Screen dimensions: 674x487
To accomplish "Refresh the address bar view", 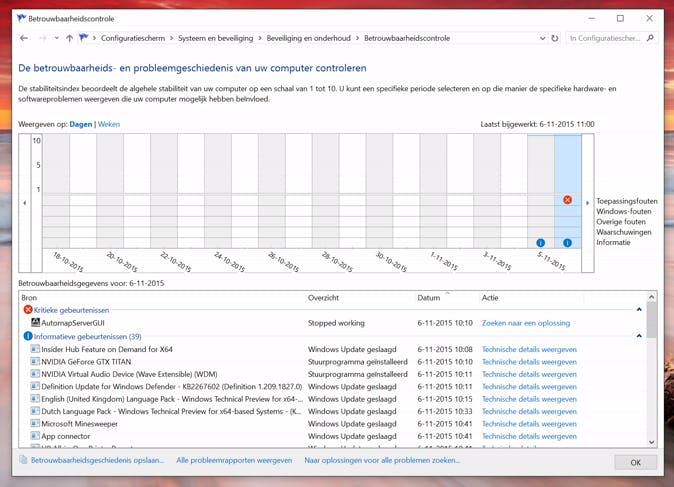I will (x=555, y=38).
